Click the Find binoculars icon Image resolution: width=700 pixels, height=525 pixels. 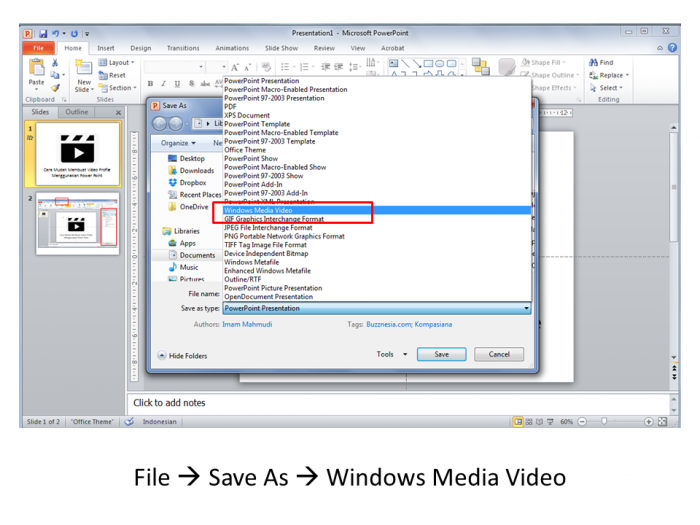[594, 62]
